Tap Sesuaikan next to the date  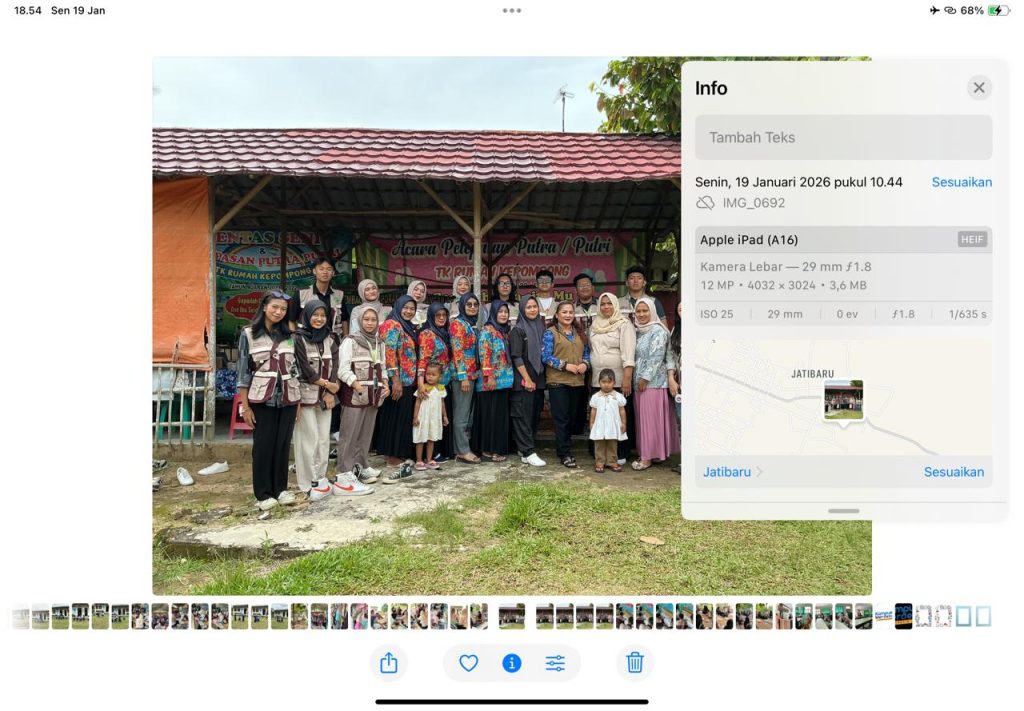961,182
